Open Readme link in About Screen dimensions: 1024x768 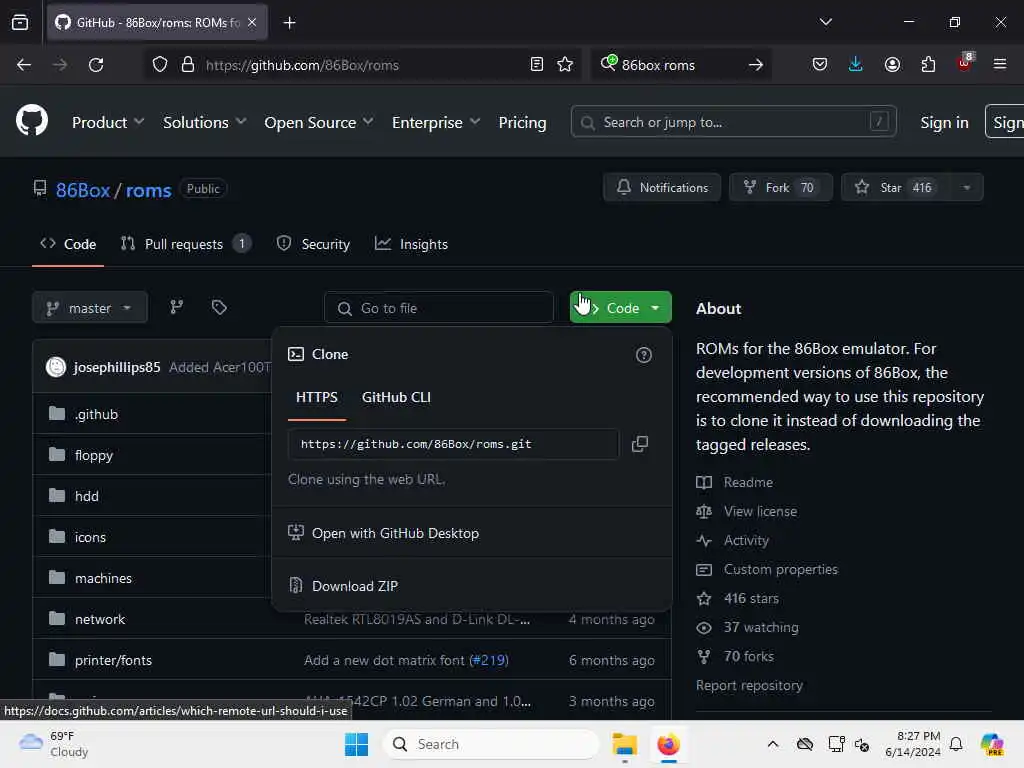point(748,482)
